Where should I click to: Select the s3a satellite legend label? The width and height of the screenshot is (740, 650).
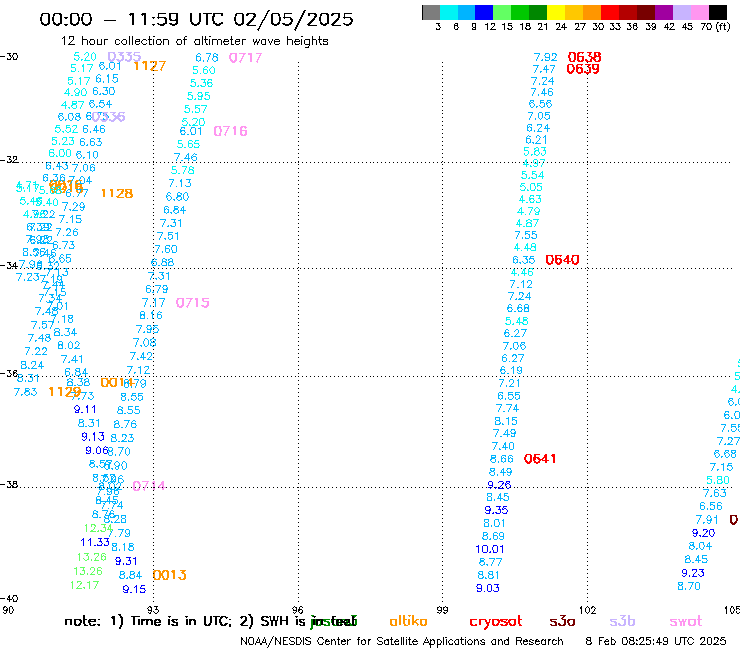click(x=562, y=622)
